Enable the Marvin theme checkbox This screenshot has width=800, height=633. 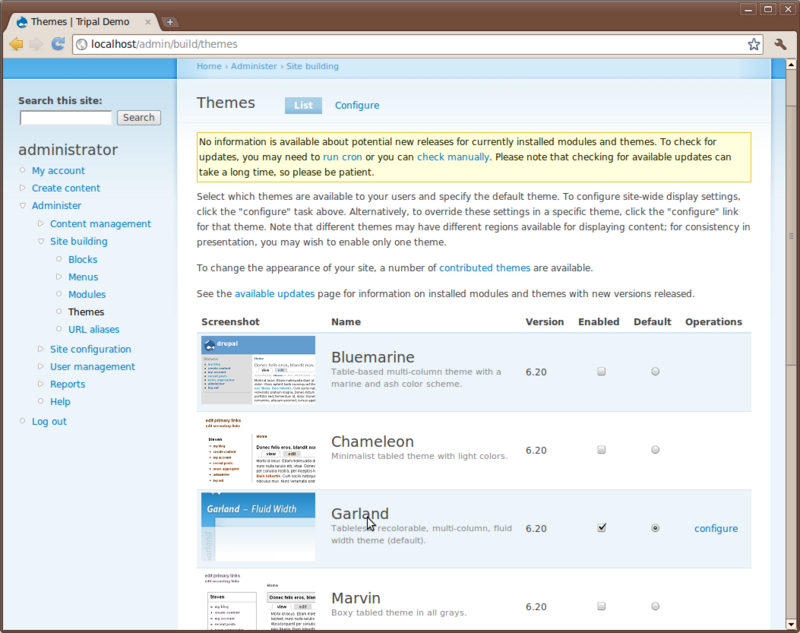tap(602, 606)
